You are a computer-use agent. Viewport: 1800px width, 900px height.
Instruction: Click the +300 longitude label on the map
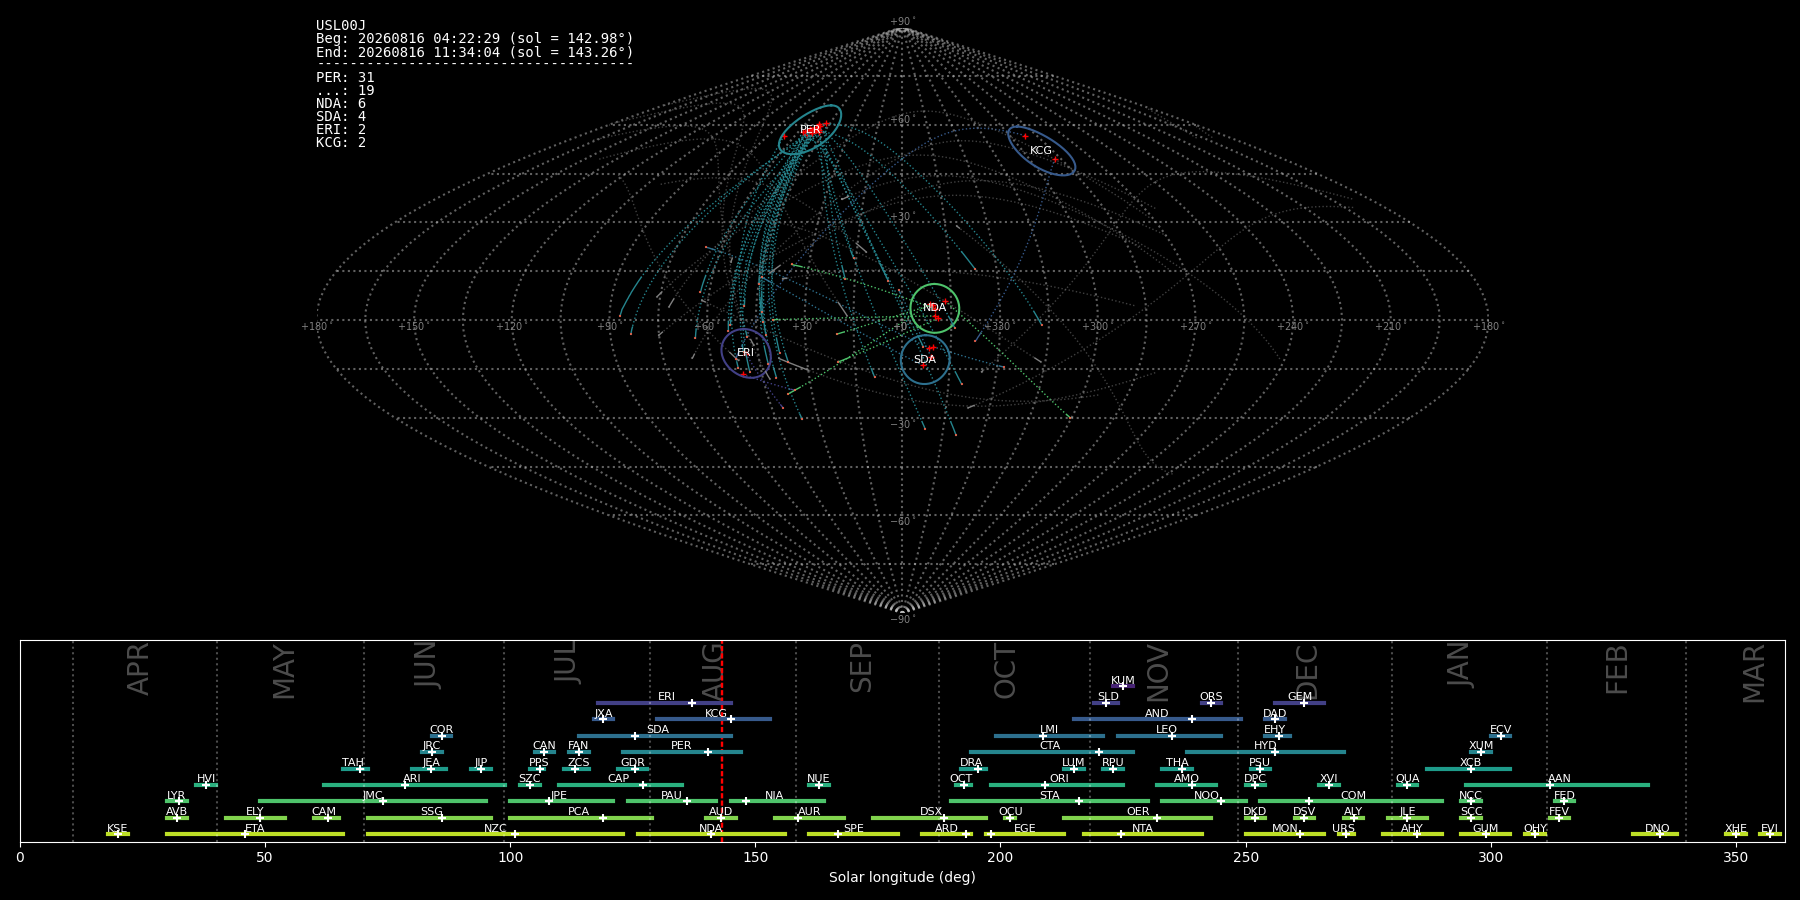[1096, 327]
